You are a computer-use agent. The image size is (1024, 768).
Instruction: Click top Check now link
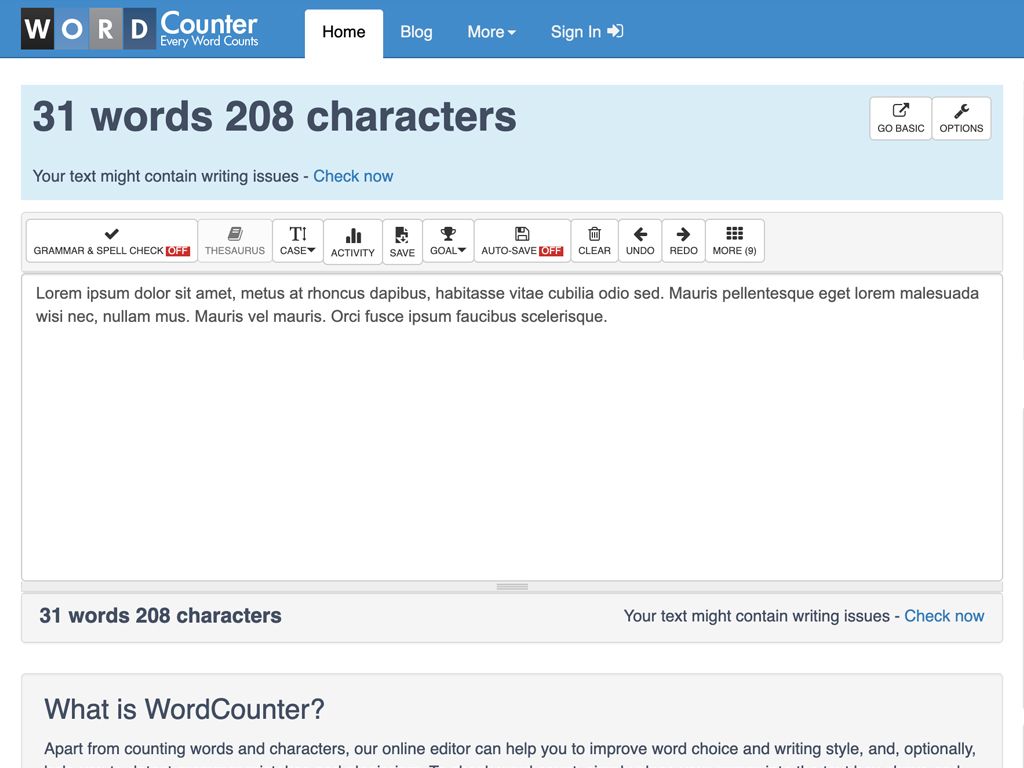(353, 176)
